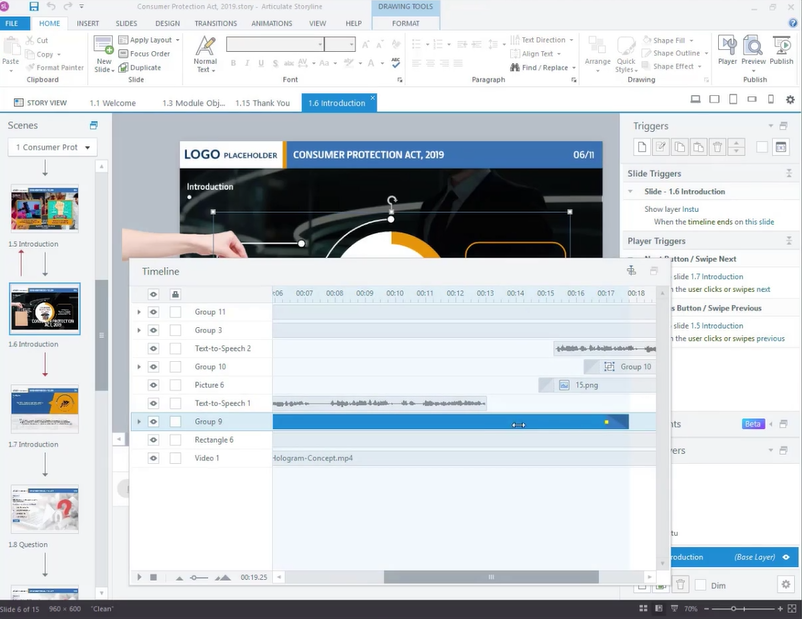Click the Focus Order button
The height and width of the screenshot is (619, 802).
(144, 54)
